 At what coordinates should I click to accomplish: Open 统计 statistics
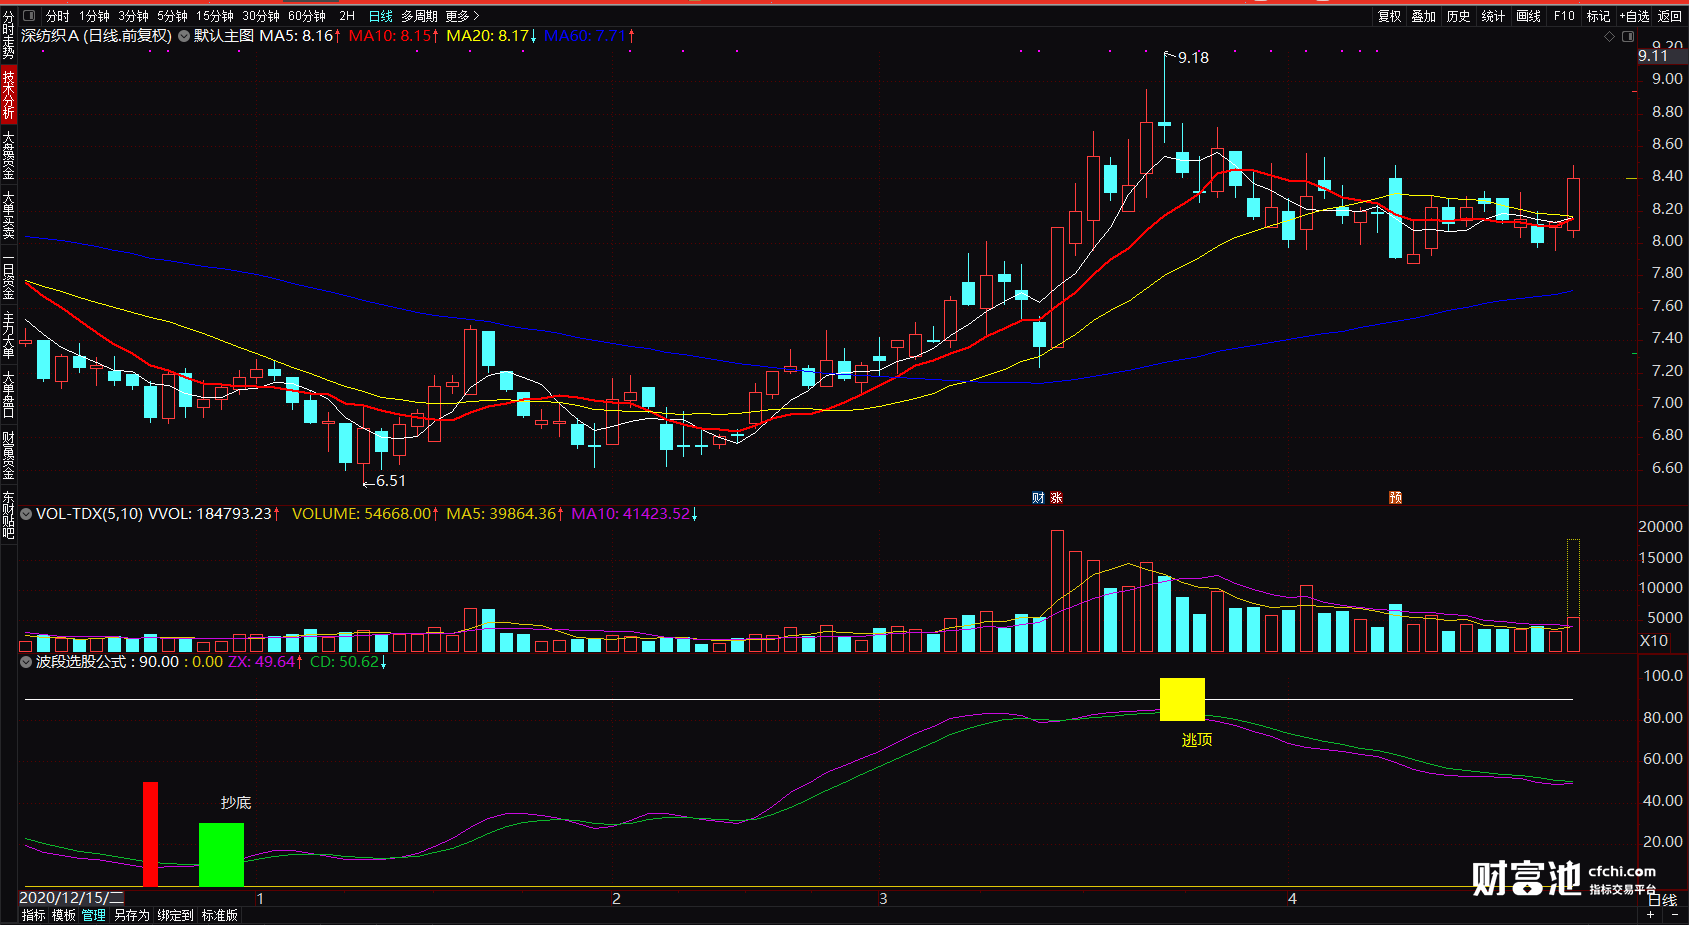point(1493,16)
